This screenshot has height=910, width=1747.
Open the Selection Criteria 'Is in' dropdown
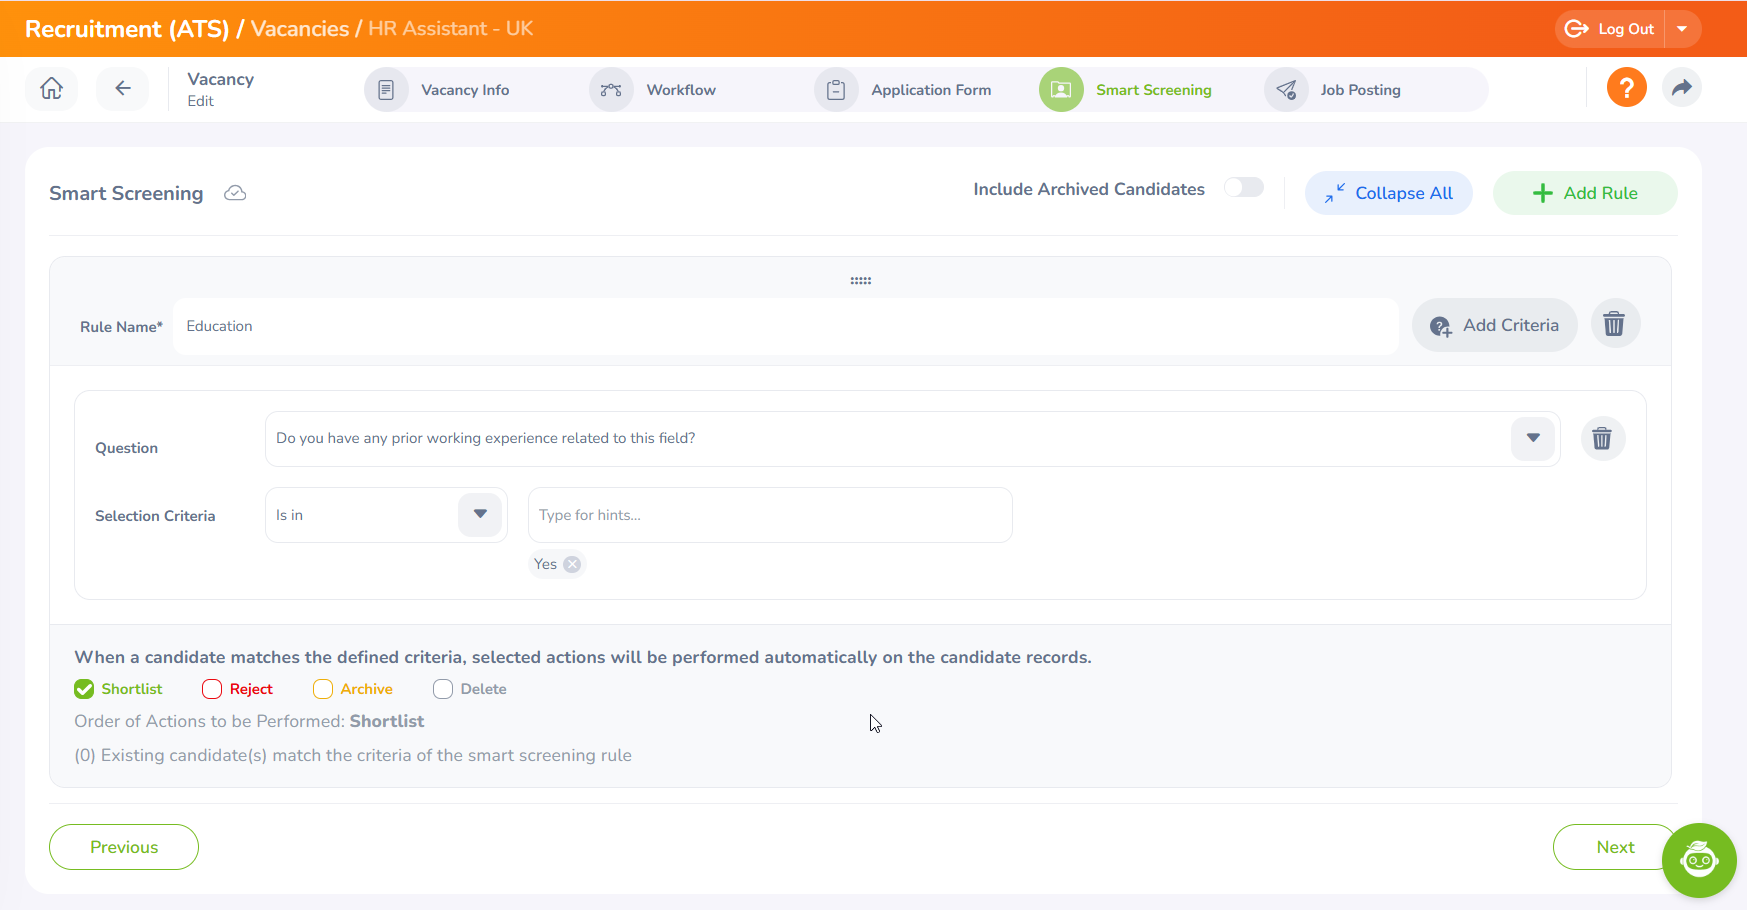point(480,515)
